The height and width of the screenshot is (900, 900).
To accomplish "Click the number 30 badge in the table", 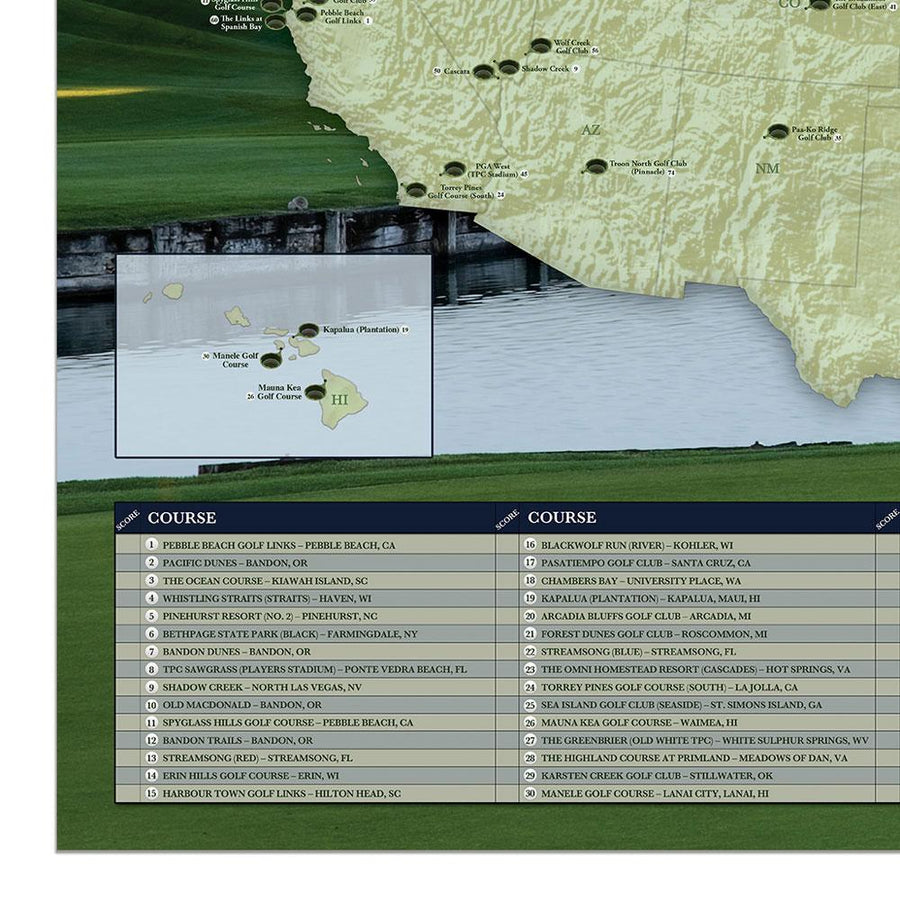I will pos(530,793).
